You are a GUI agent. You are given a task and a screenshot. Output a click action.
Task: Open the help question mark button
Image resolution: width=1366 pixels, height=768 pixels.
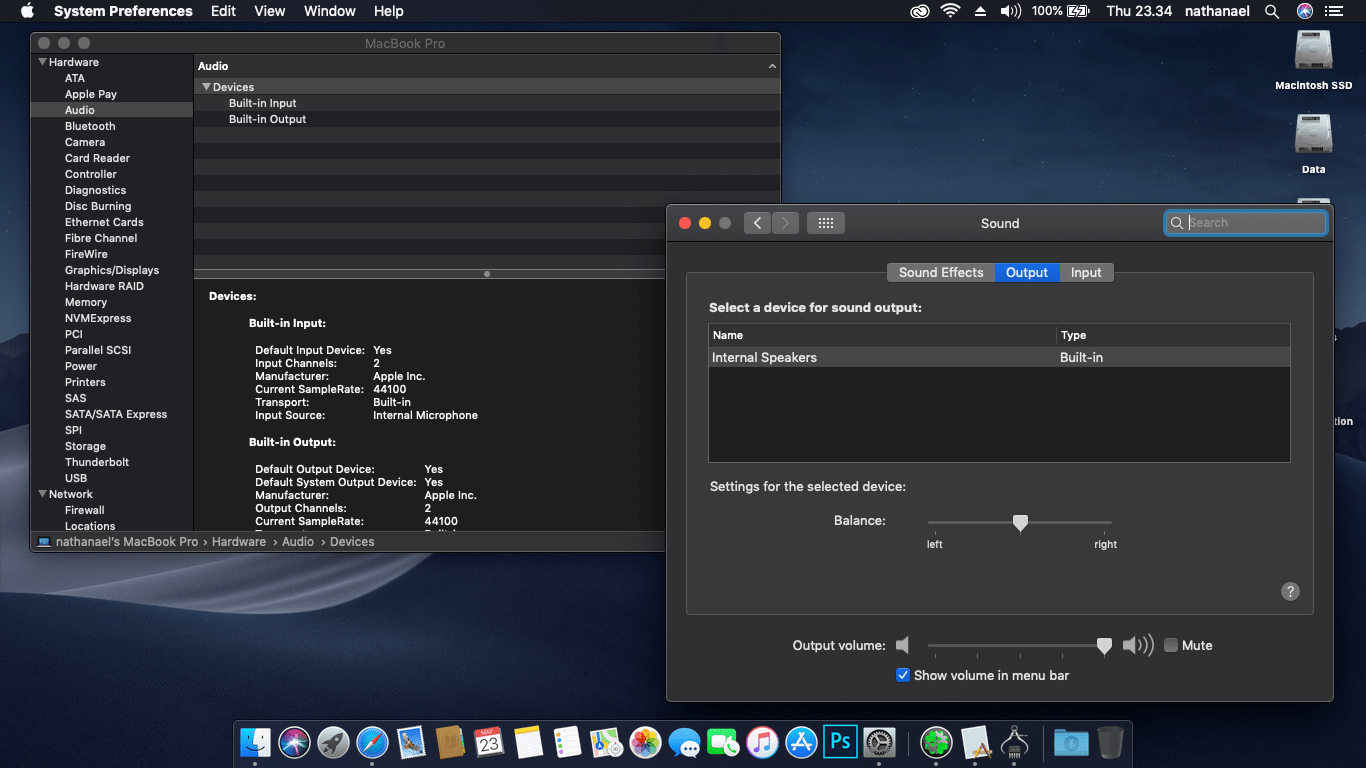tap(1290, 591)
